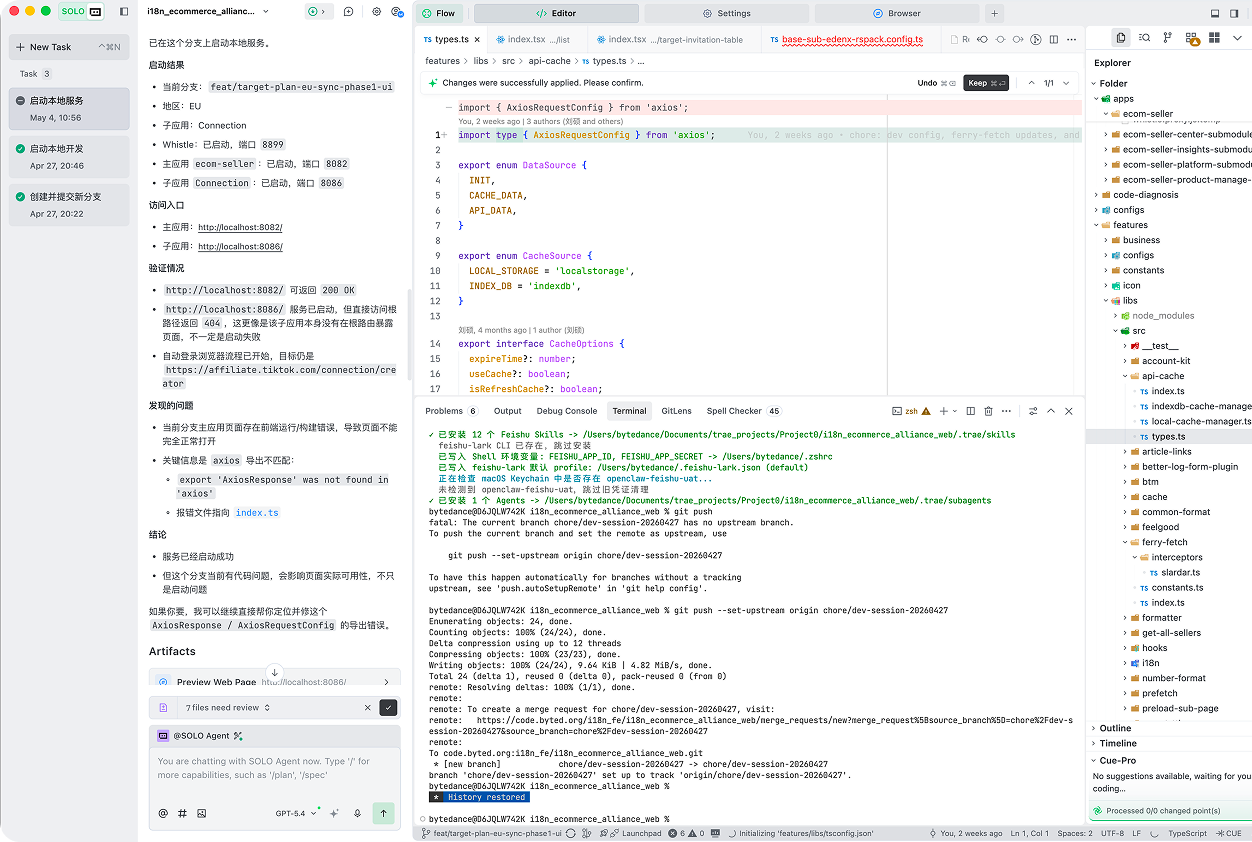
Task: Open the Browser tab
Action: click(x=897, y=14)
